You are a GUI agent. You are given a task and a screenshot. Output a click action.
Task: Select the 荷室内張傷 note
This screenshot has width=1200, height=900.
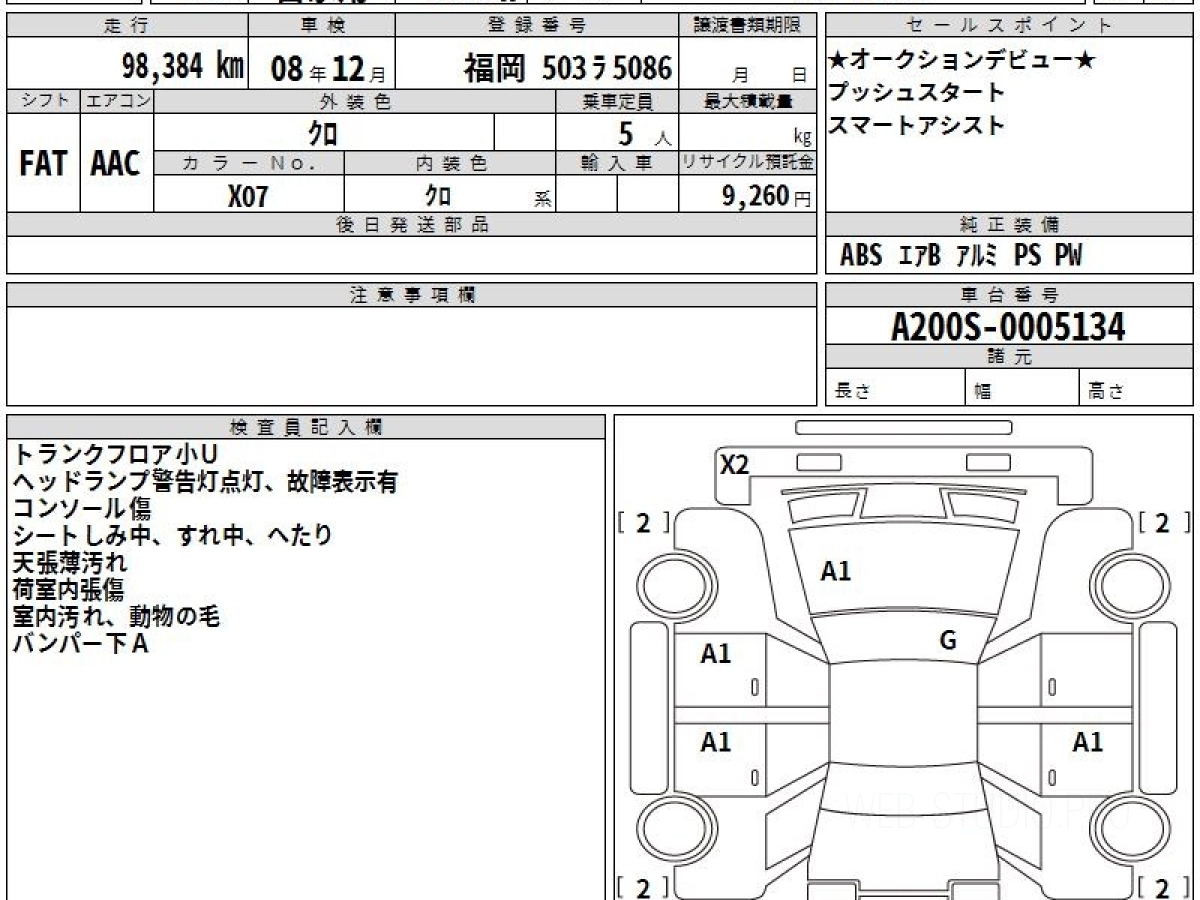[x=69, y=590]
